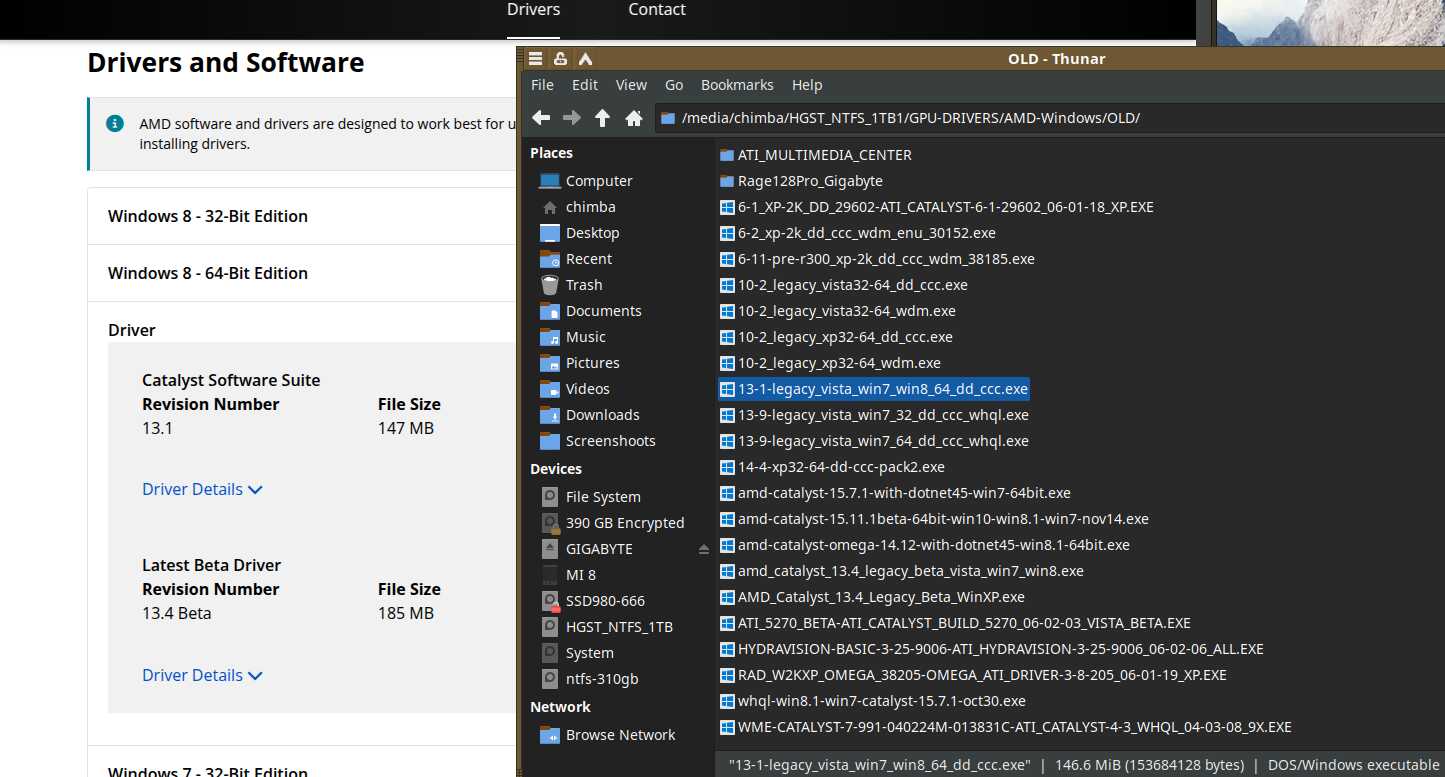1445x777 pixels.
Task: Go to parent folder with Up arrow
Action: pyautogui.click(x=602, y=118)
